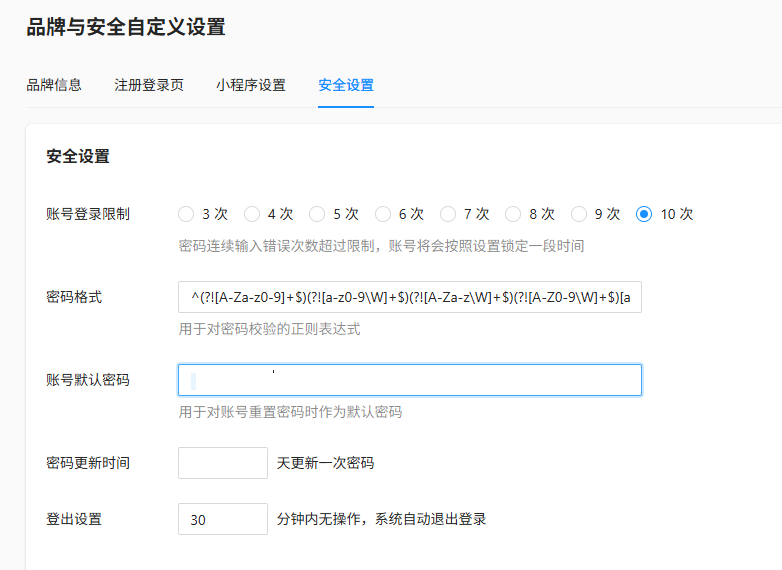The width and height of the screenshot is (782, 570).
Task: Click the 密码格式 label
Action: coord(74,297)
